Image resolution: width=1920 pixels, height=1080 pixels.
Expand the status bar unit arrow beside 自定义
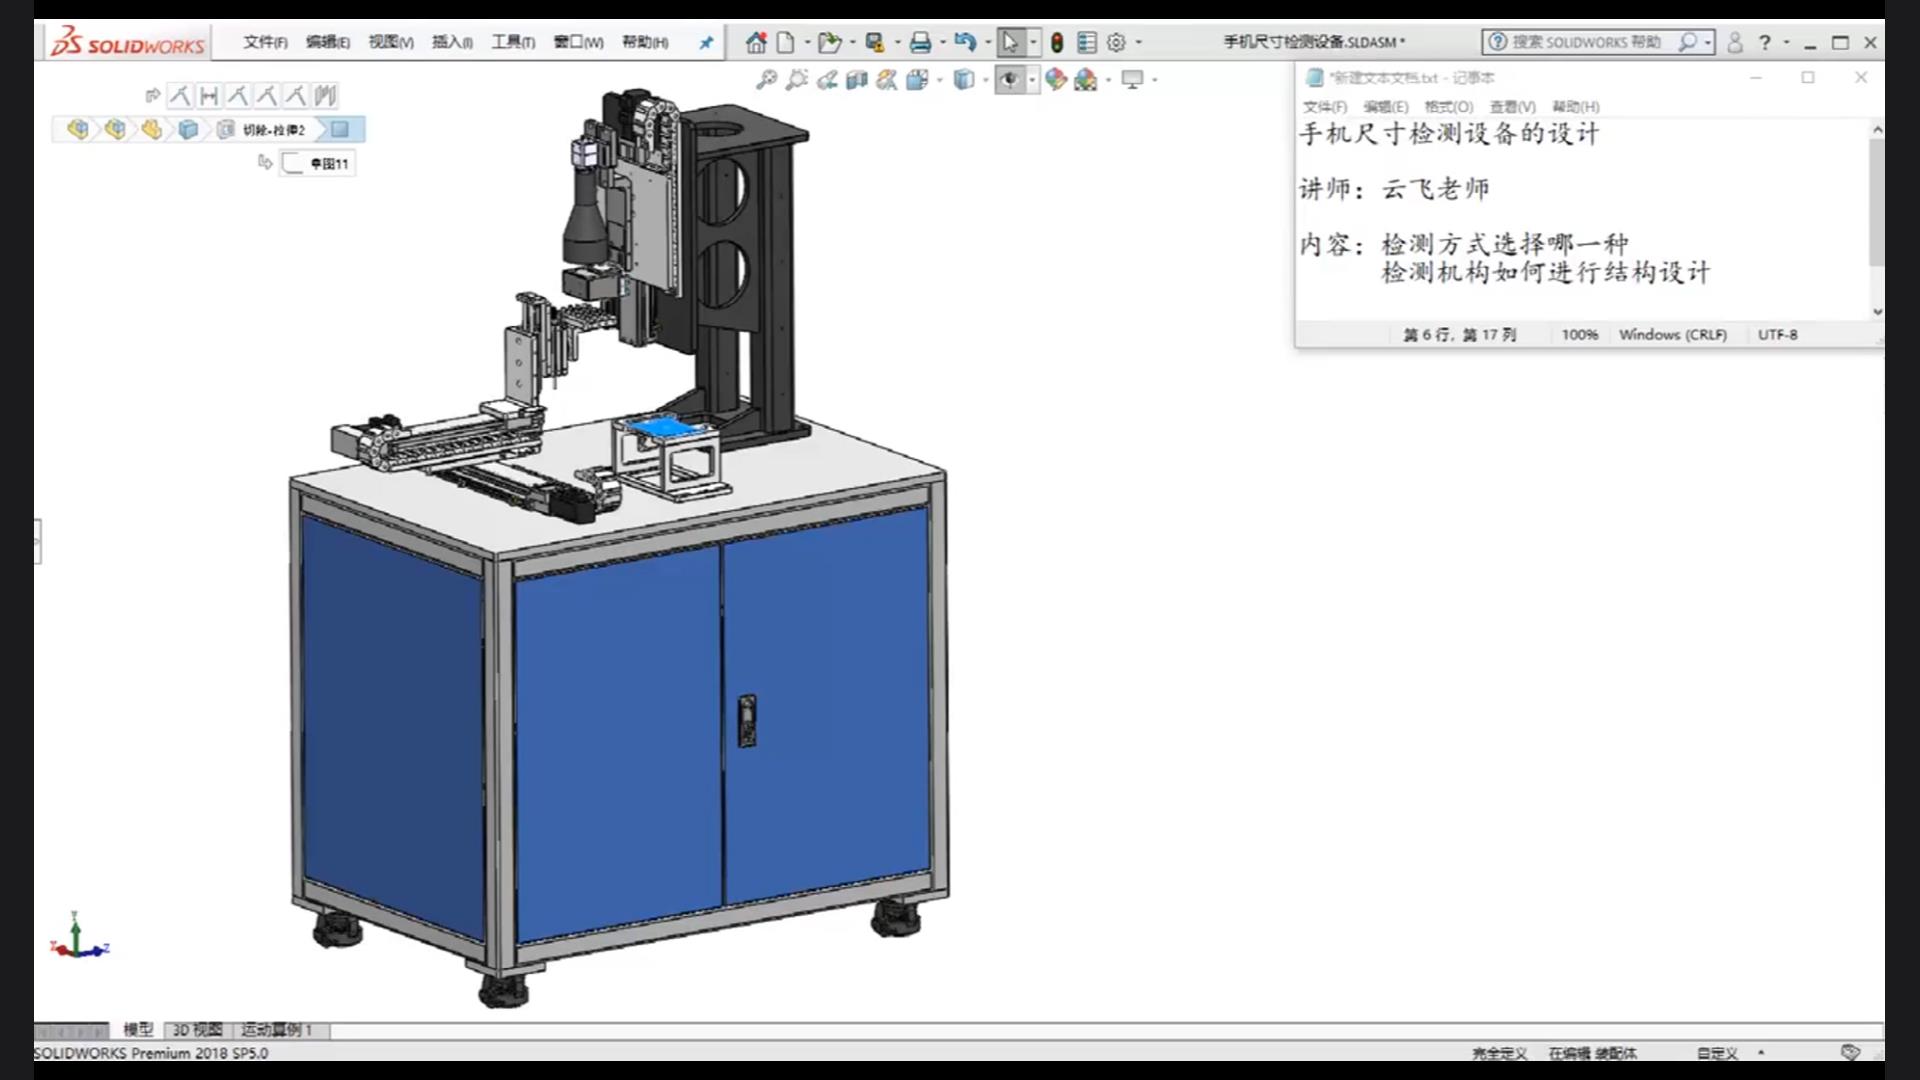tap(1761, 1052)
